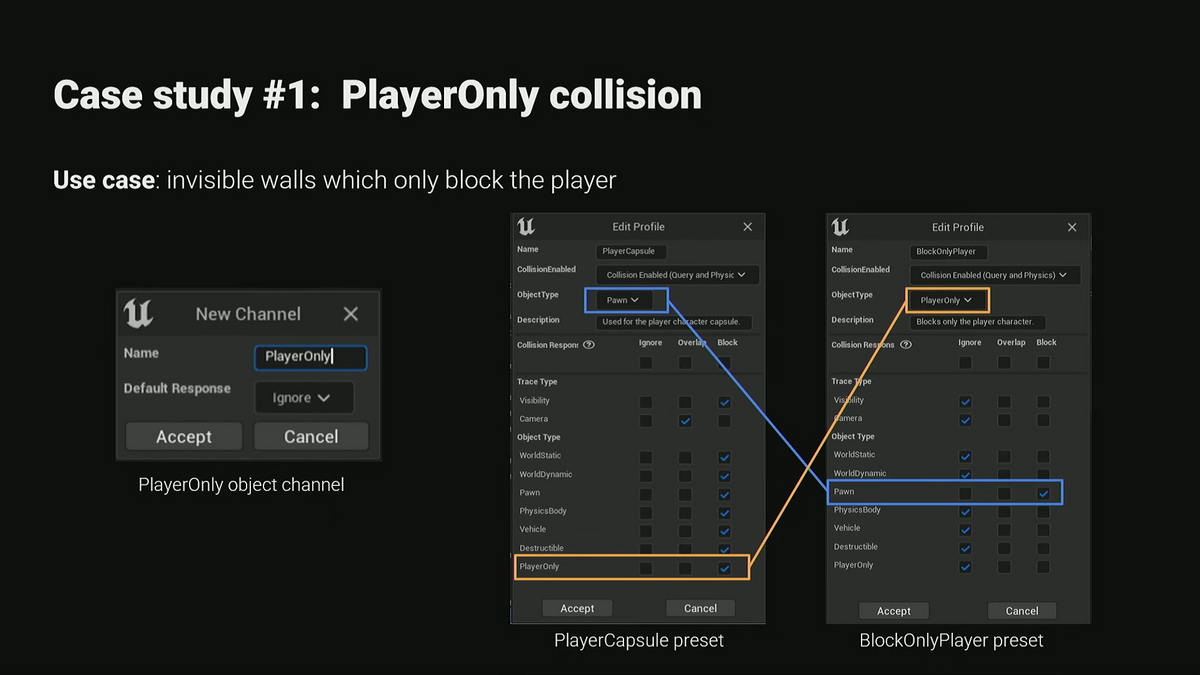Click Cancel in the PlayerCapsule Edit Profile dialog
The height and width of the screenshot is (675, 1200).
(x=700, y=607)
